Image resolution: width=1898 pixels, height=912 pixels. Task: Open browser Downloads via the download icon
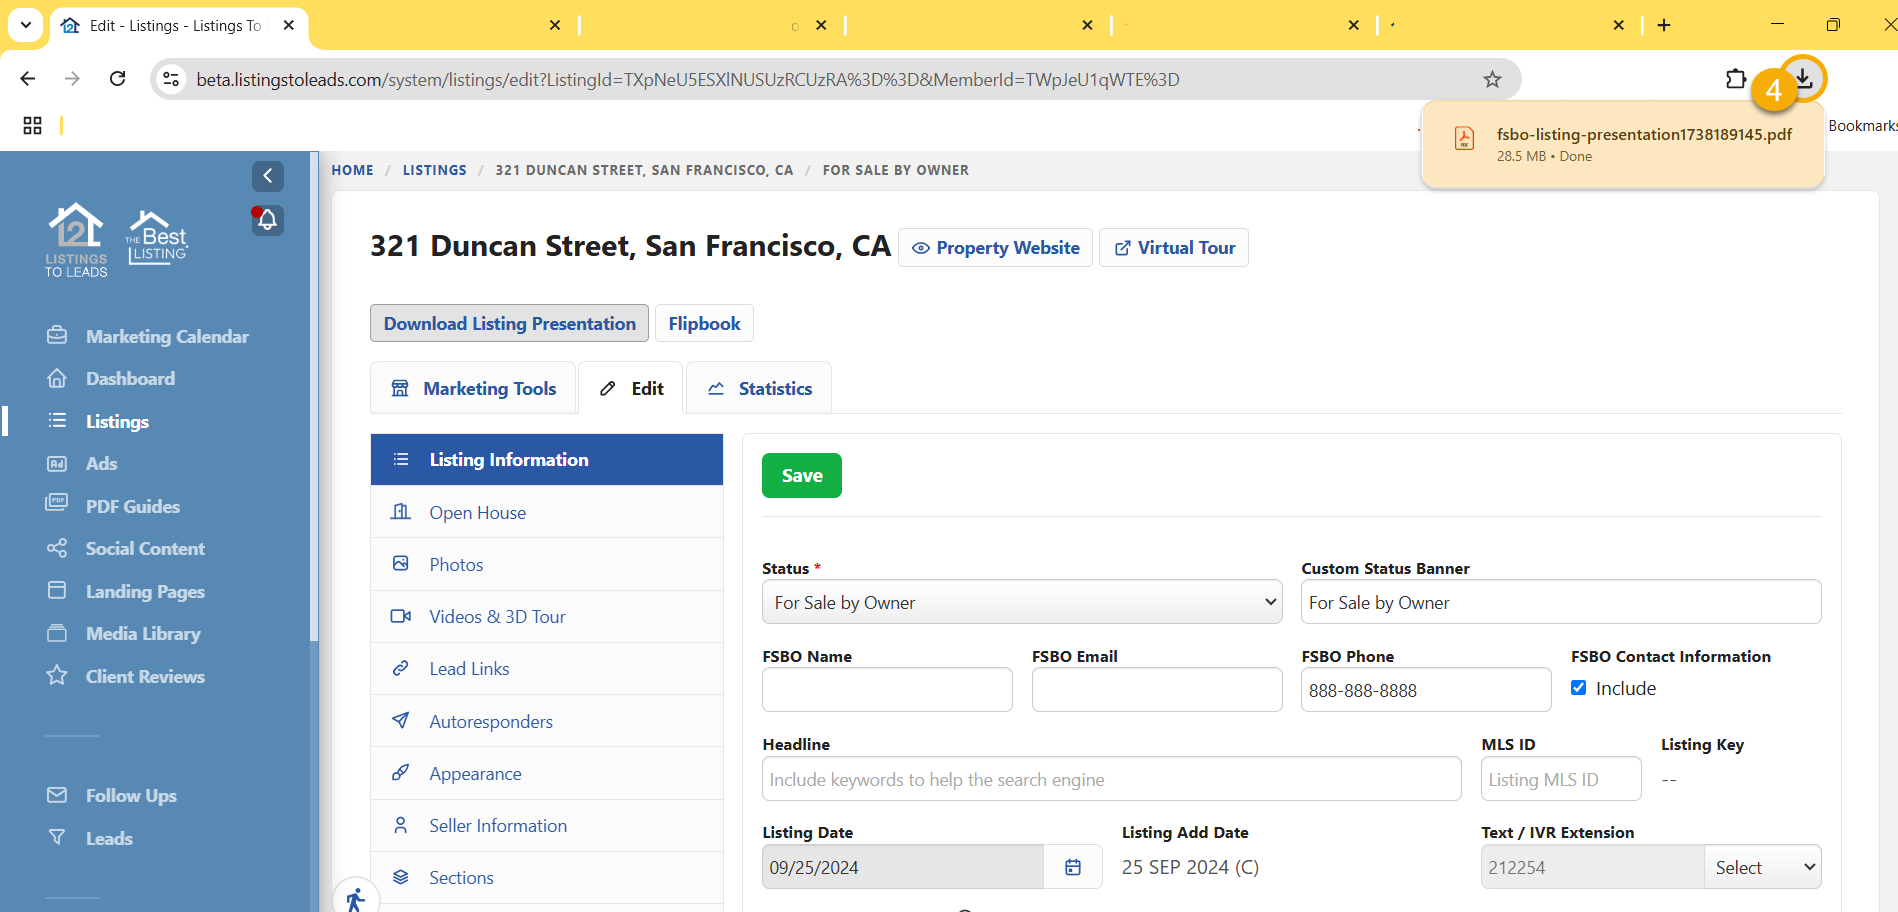click(x=1802, y=78)
